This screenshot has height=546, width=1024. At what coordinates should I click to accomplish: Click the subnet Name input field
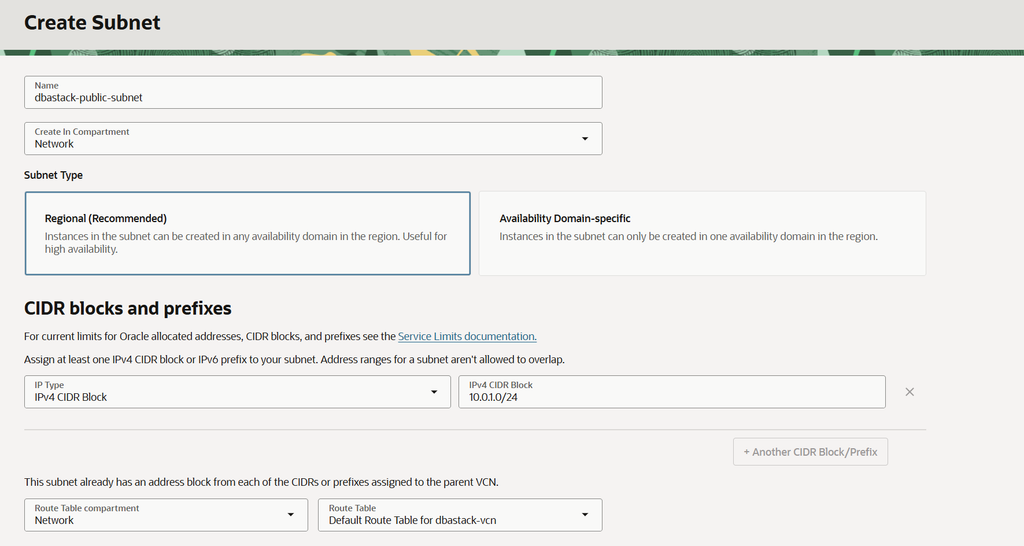(313, 92)
